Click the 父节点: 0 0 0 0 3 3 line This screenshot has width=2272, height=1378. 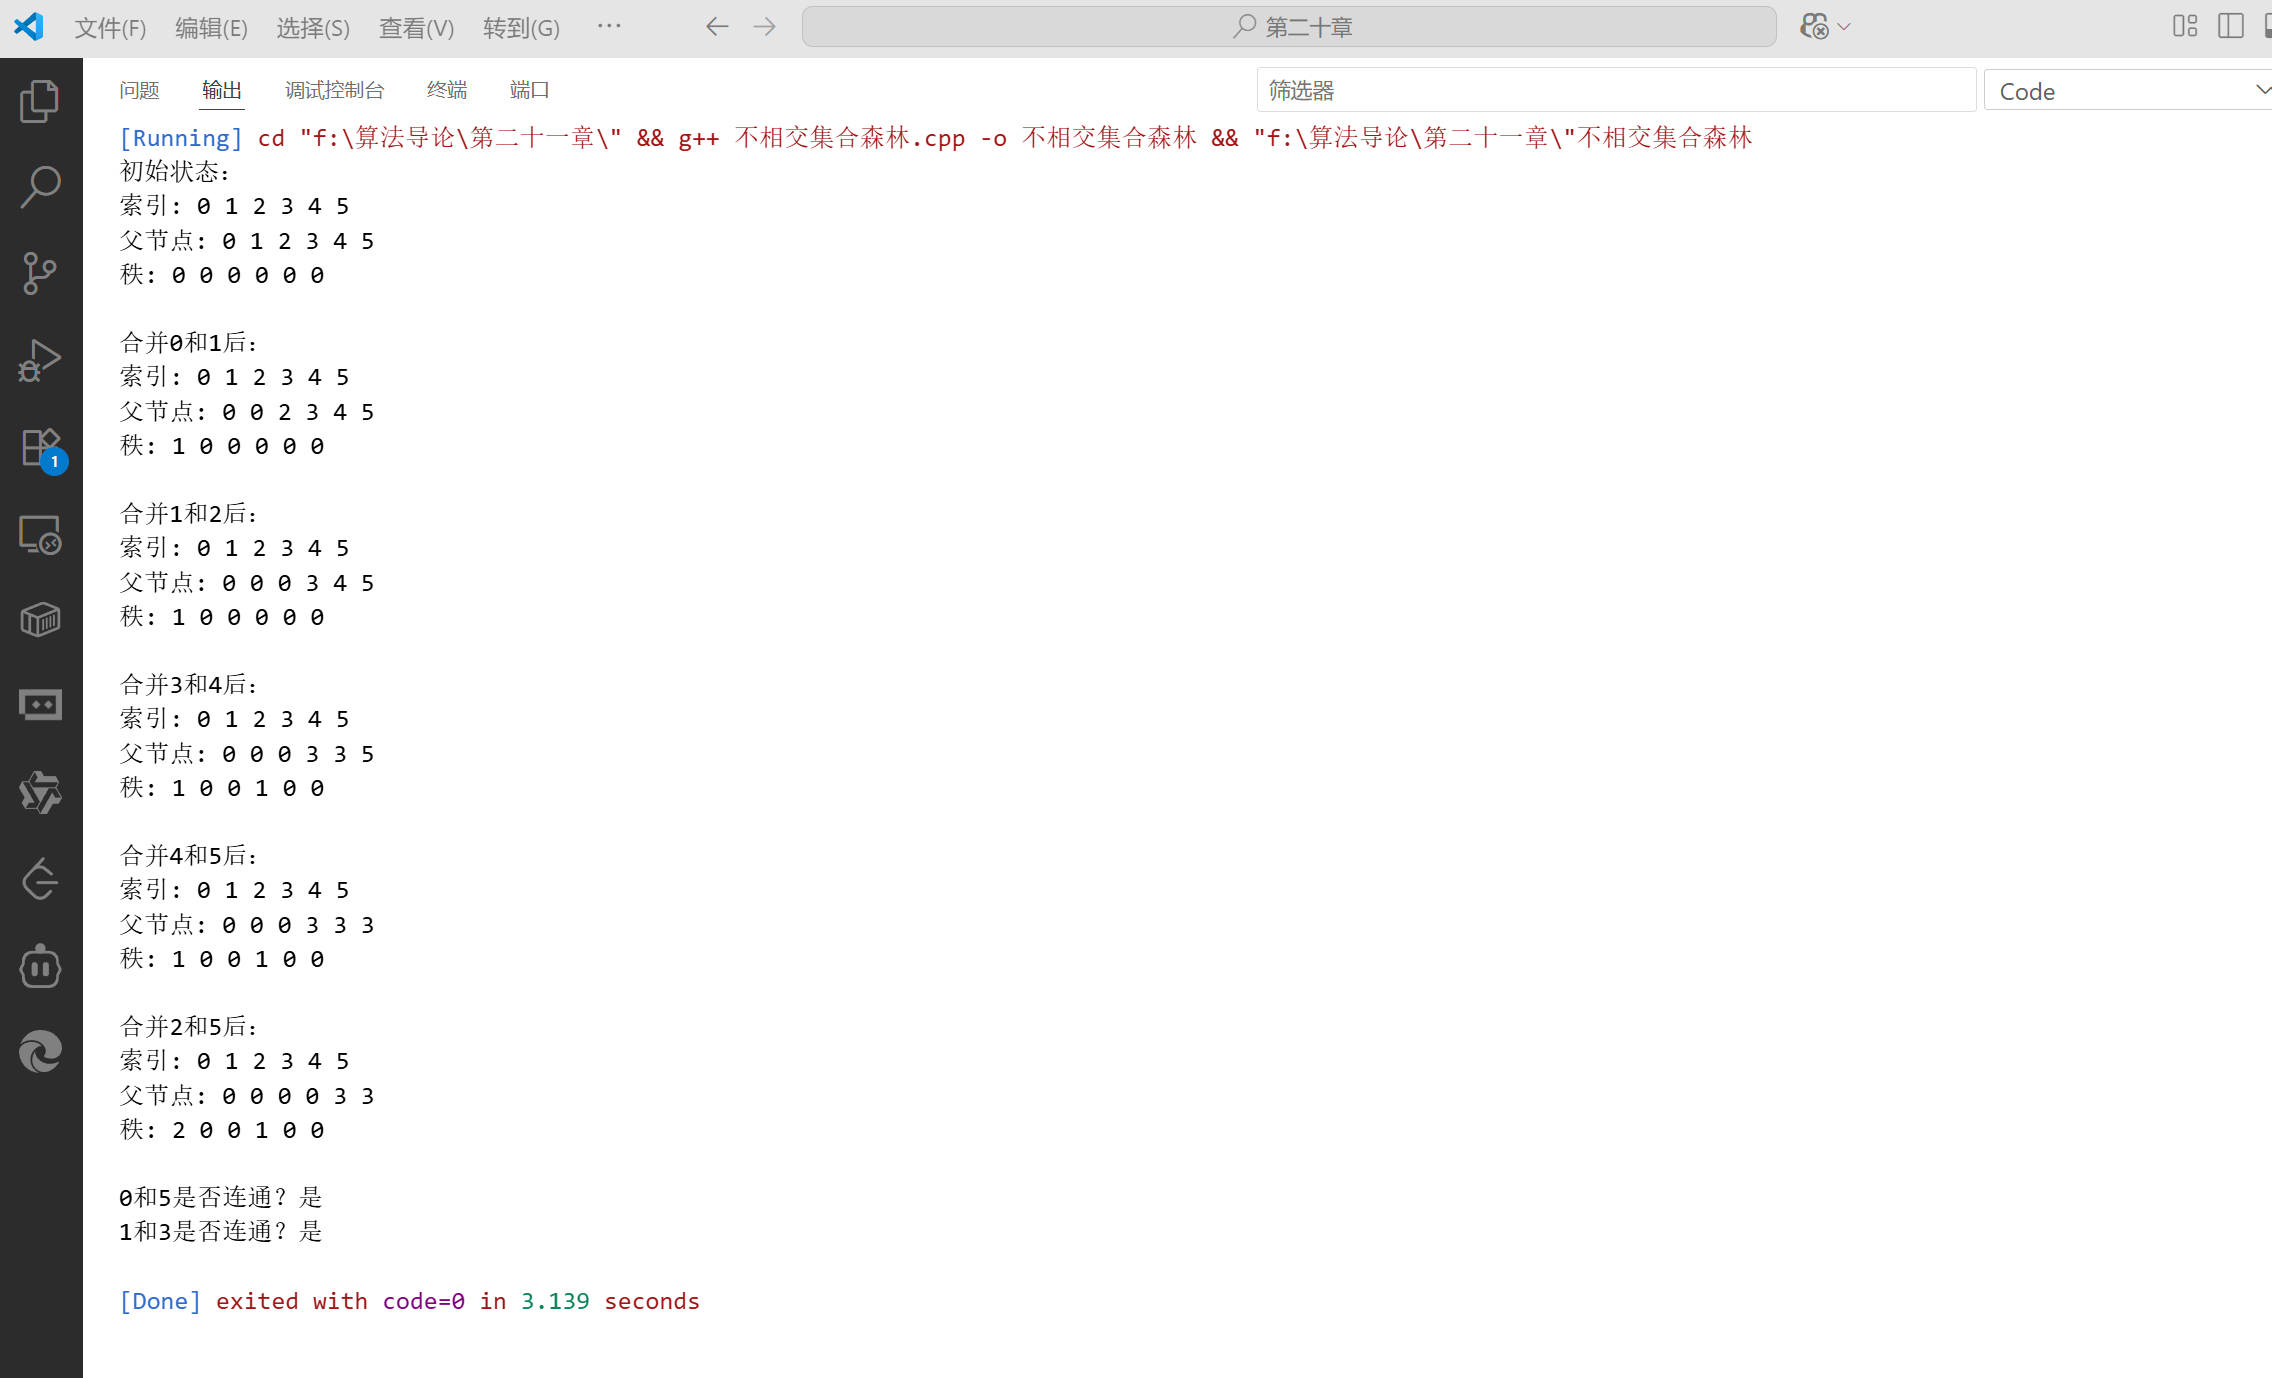click(x=247, y=1096)
